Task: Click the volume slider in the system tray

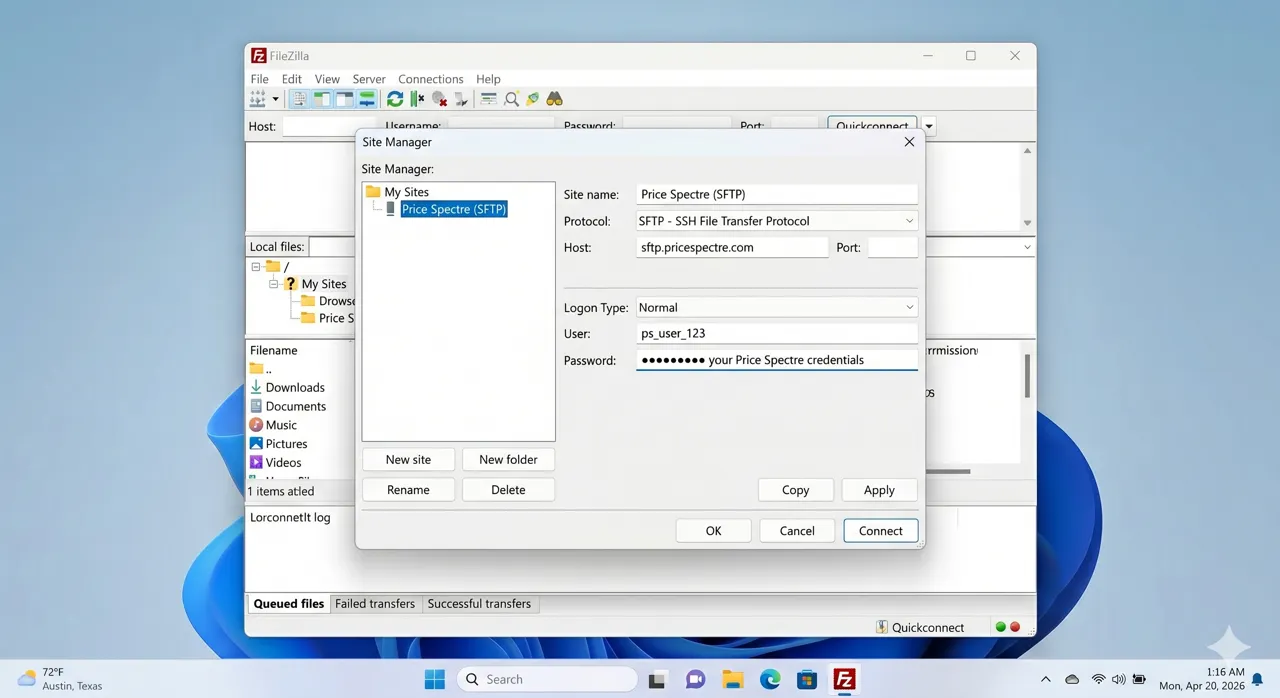Action: click(x=1119, y=679)
